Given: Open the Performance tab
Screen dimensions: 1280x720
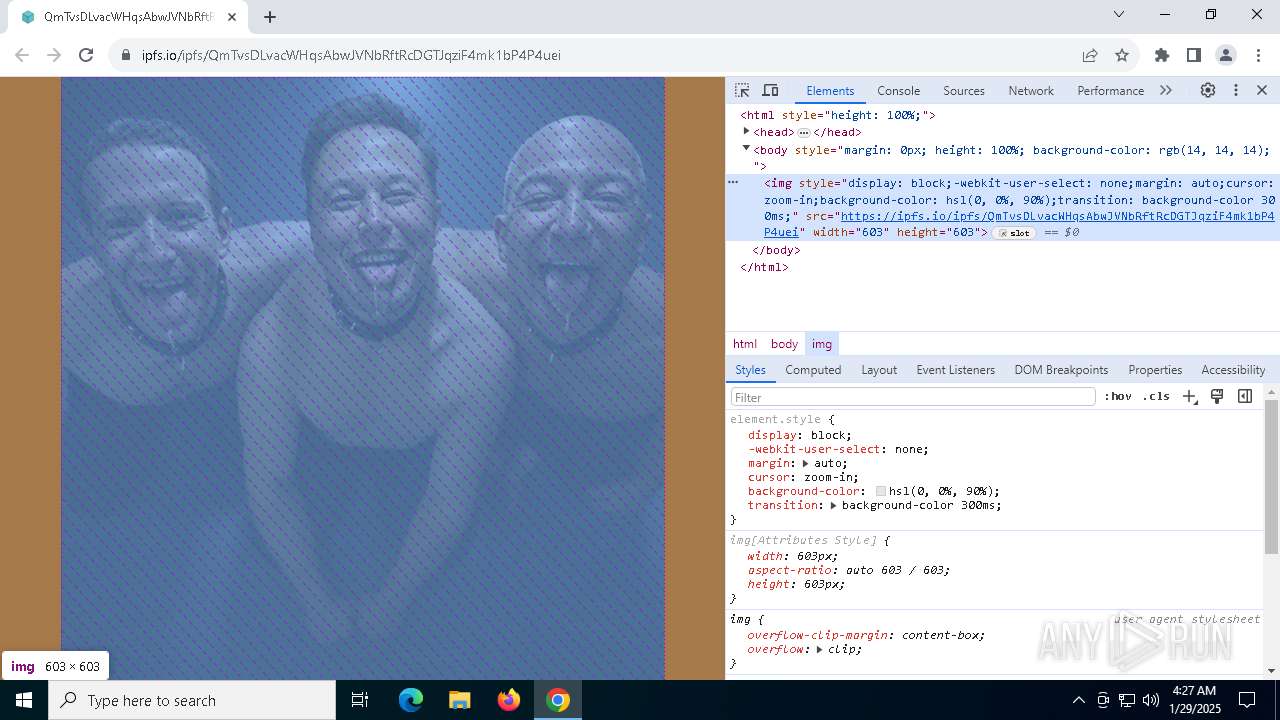Looking at the screenshot, I should point(1110,90).
